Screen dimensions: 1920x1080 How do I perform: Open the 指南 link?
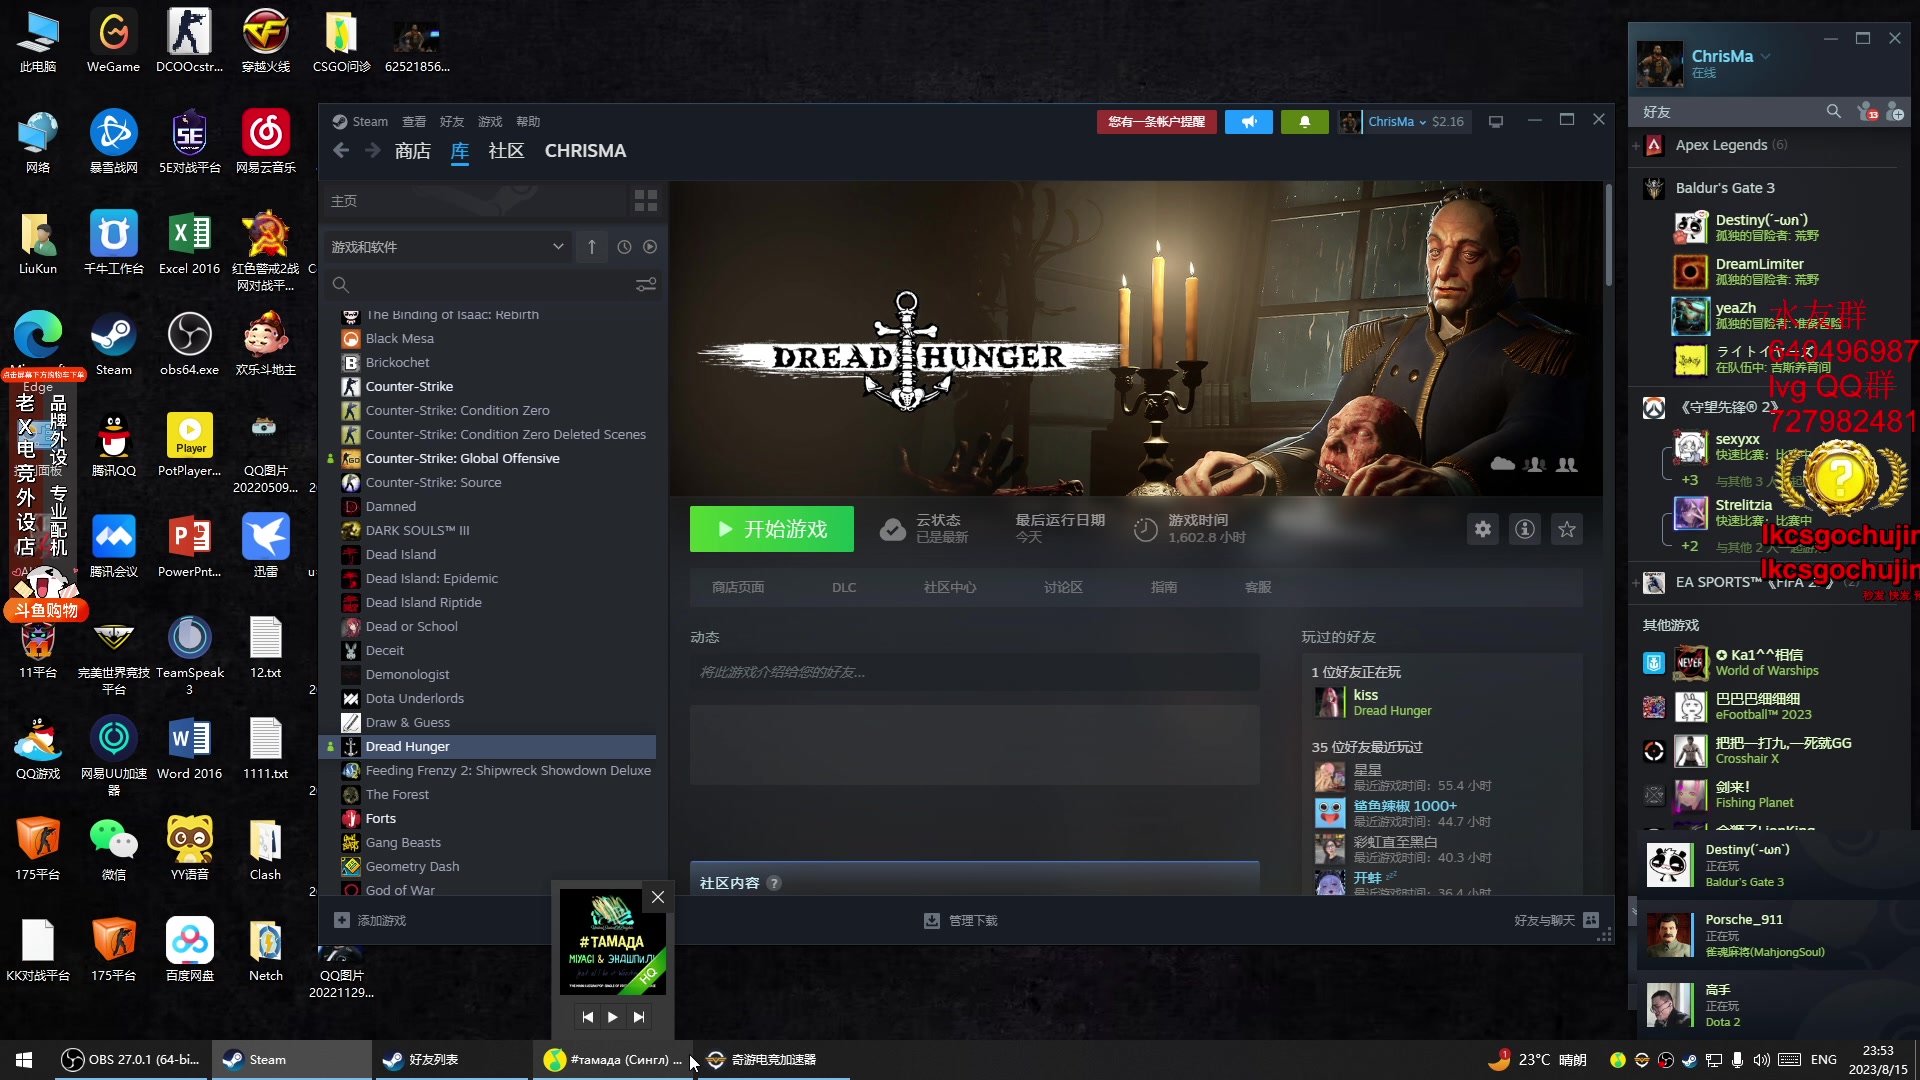(1164, 587)
